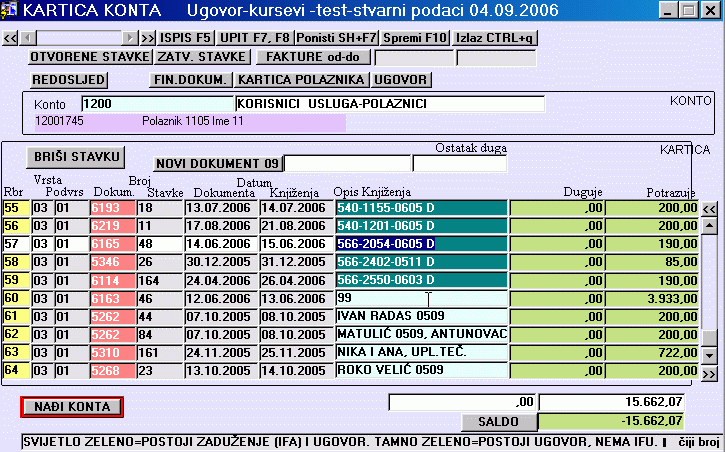This screenshot has height=452, width=725.
Task: Close the KARTICA KONTA window
Action: 711,10
